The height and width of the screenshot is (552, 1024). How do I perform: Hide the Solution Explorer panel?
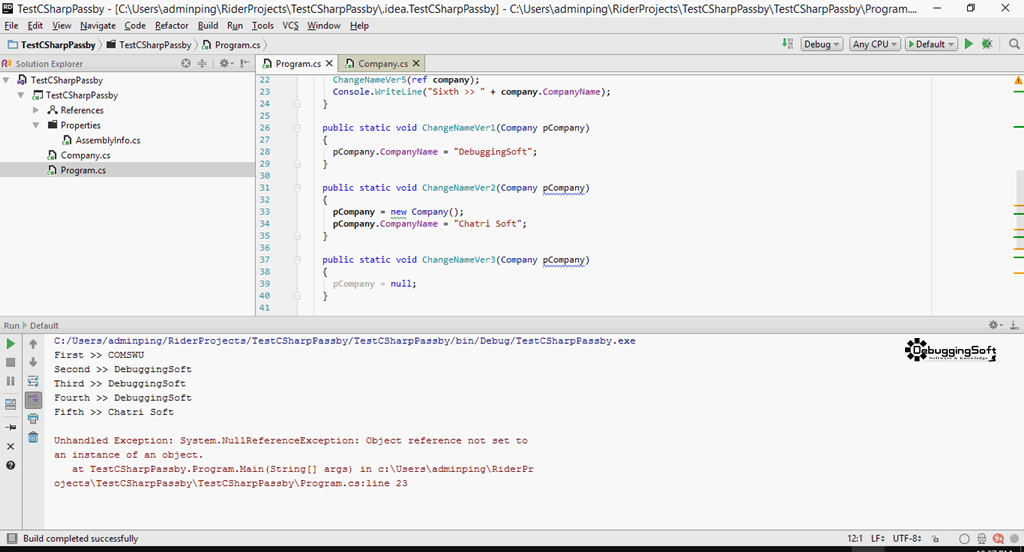pyautogui.click(x=245, y=63)
